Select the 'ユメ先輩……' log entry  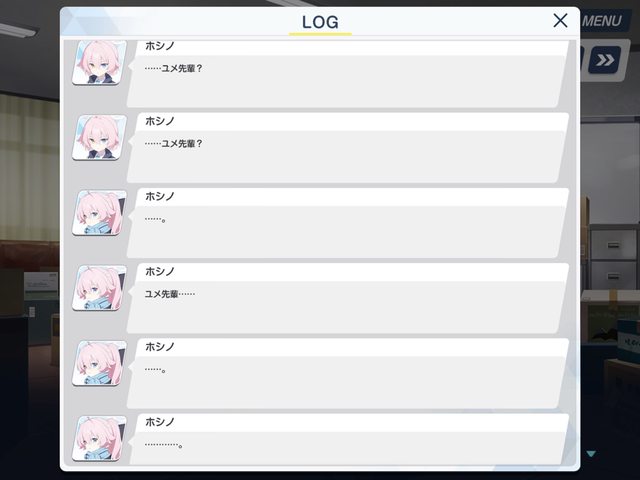point(347,298)
